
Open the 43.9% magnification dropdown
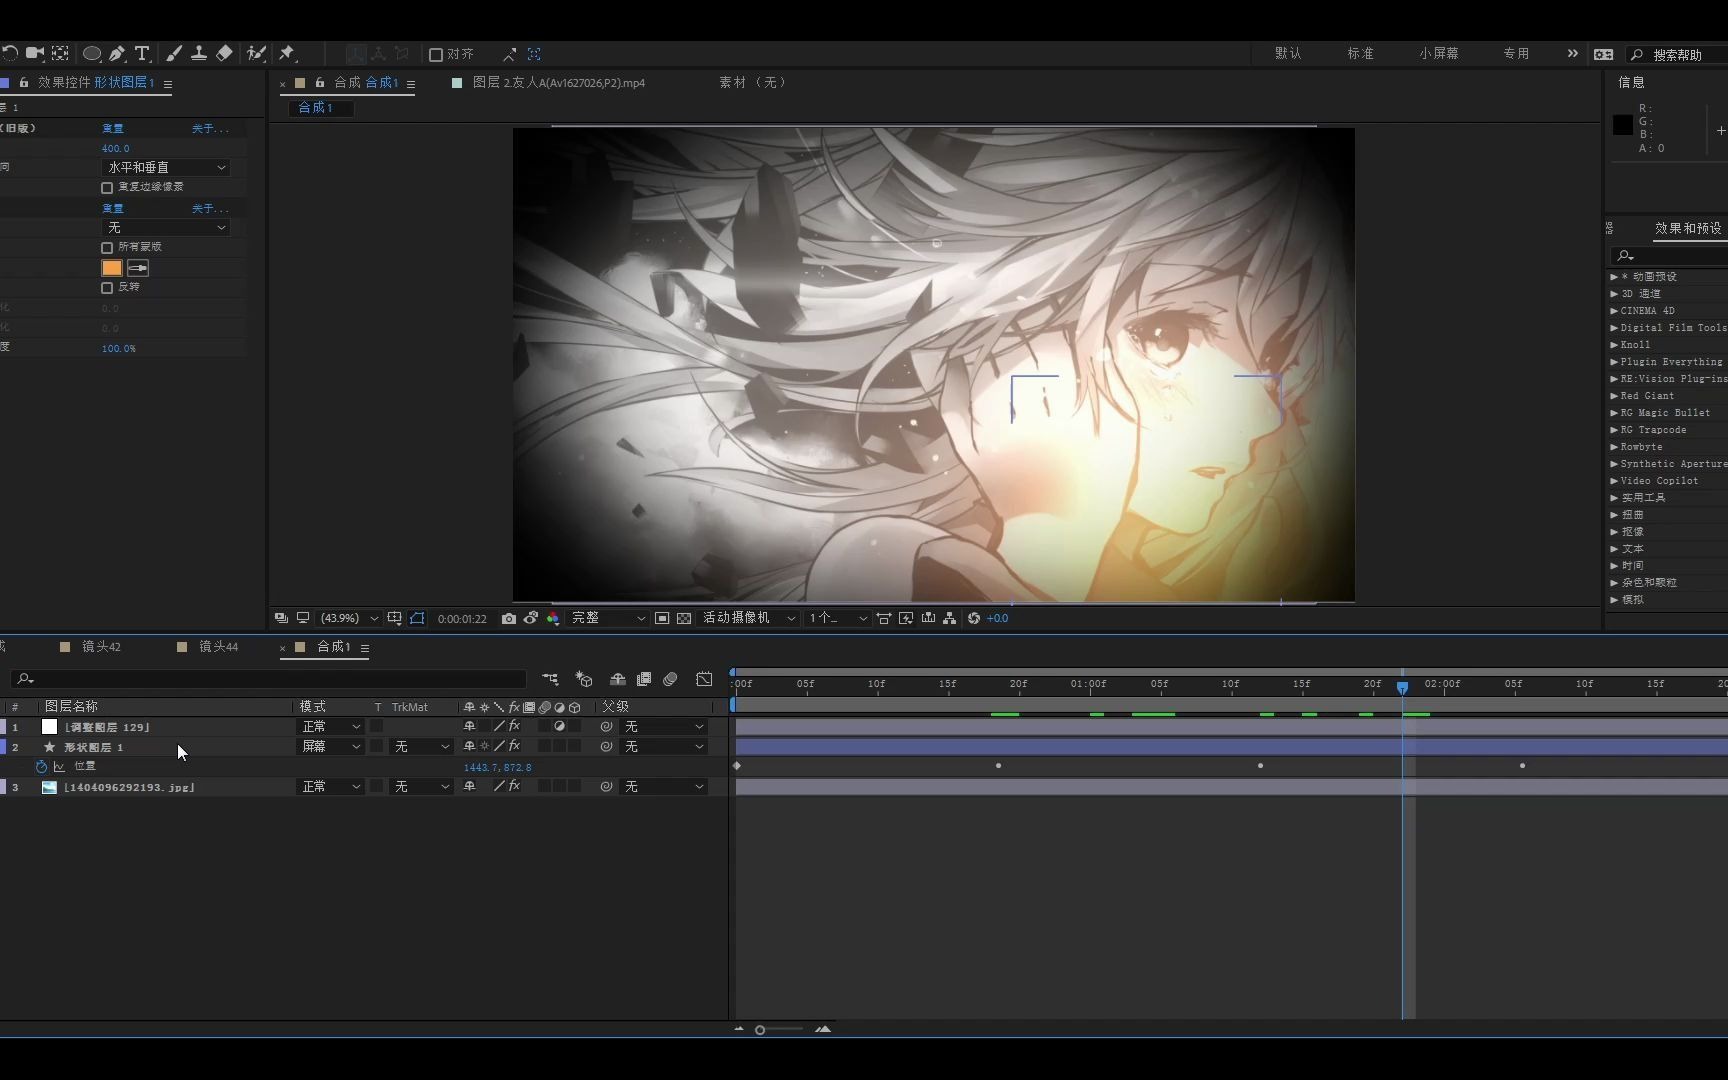[347, 618]
